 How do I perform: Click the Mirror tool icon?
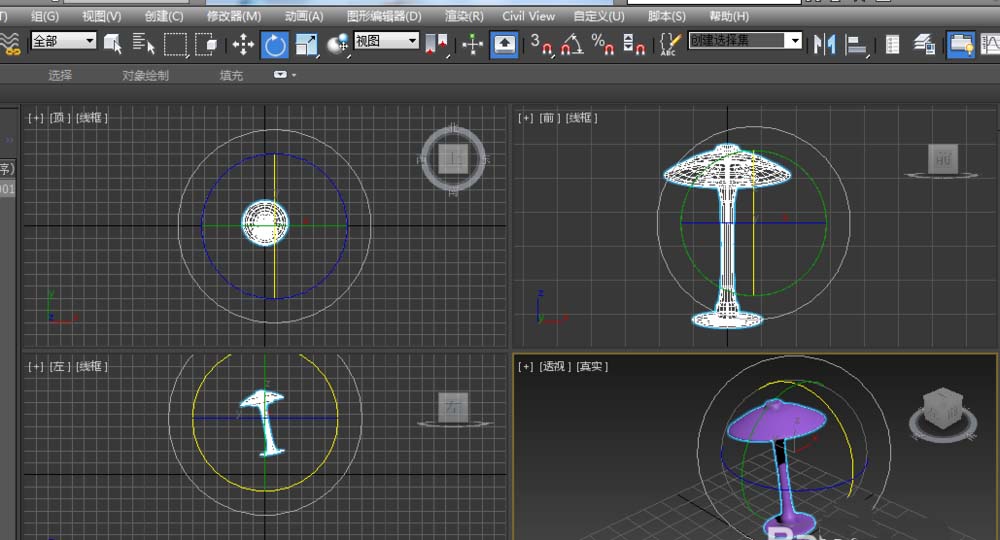(824, 44)
